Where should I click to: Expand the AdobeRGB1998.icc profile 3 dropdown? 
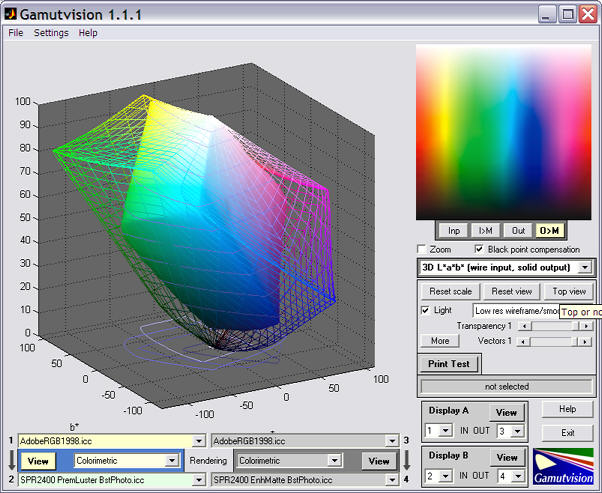pos(392,441)
